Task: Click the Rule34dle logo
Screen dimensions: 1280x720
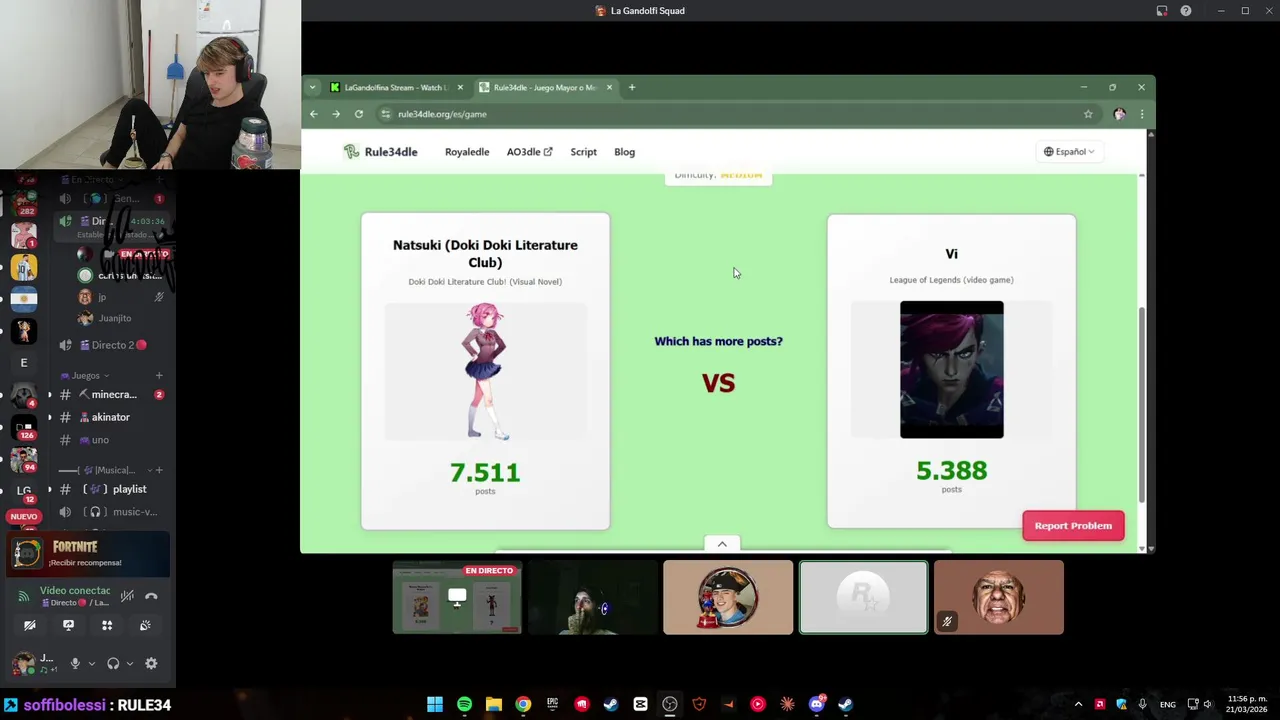Action: pos(380,152)
